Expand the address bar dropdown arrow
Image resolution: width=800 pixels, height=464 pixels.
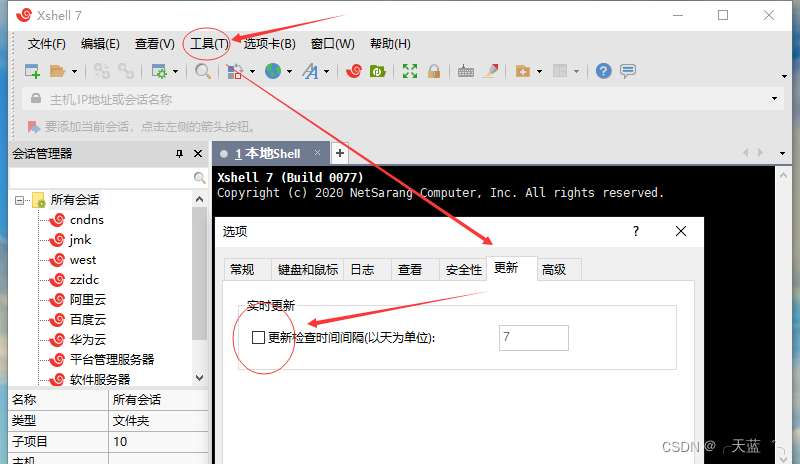click(774, 99)
